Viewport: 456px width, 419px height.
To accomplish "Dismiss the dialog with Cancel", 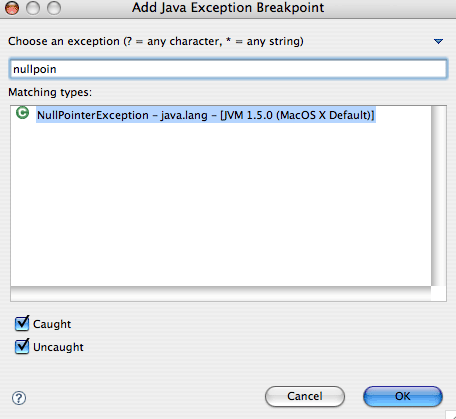I will point(305,396).
